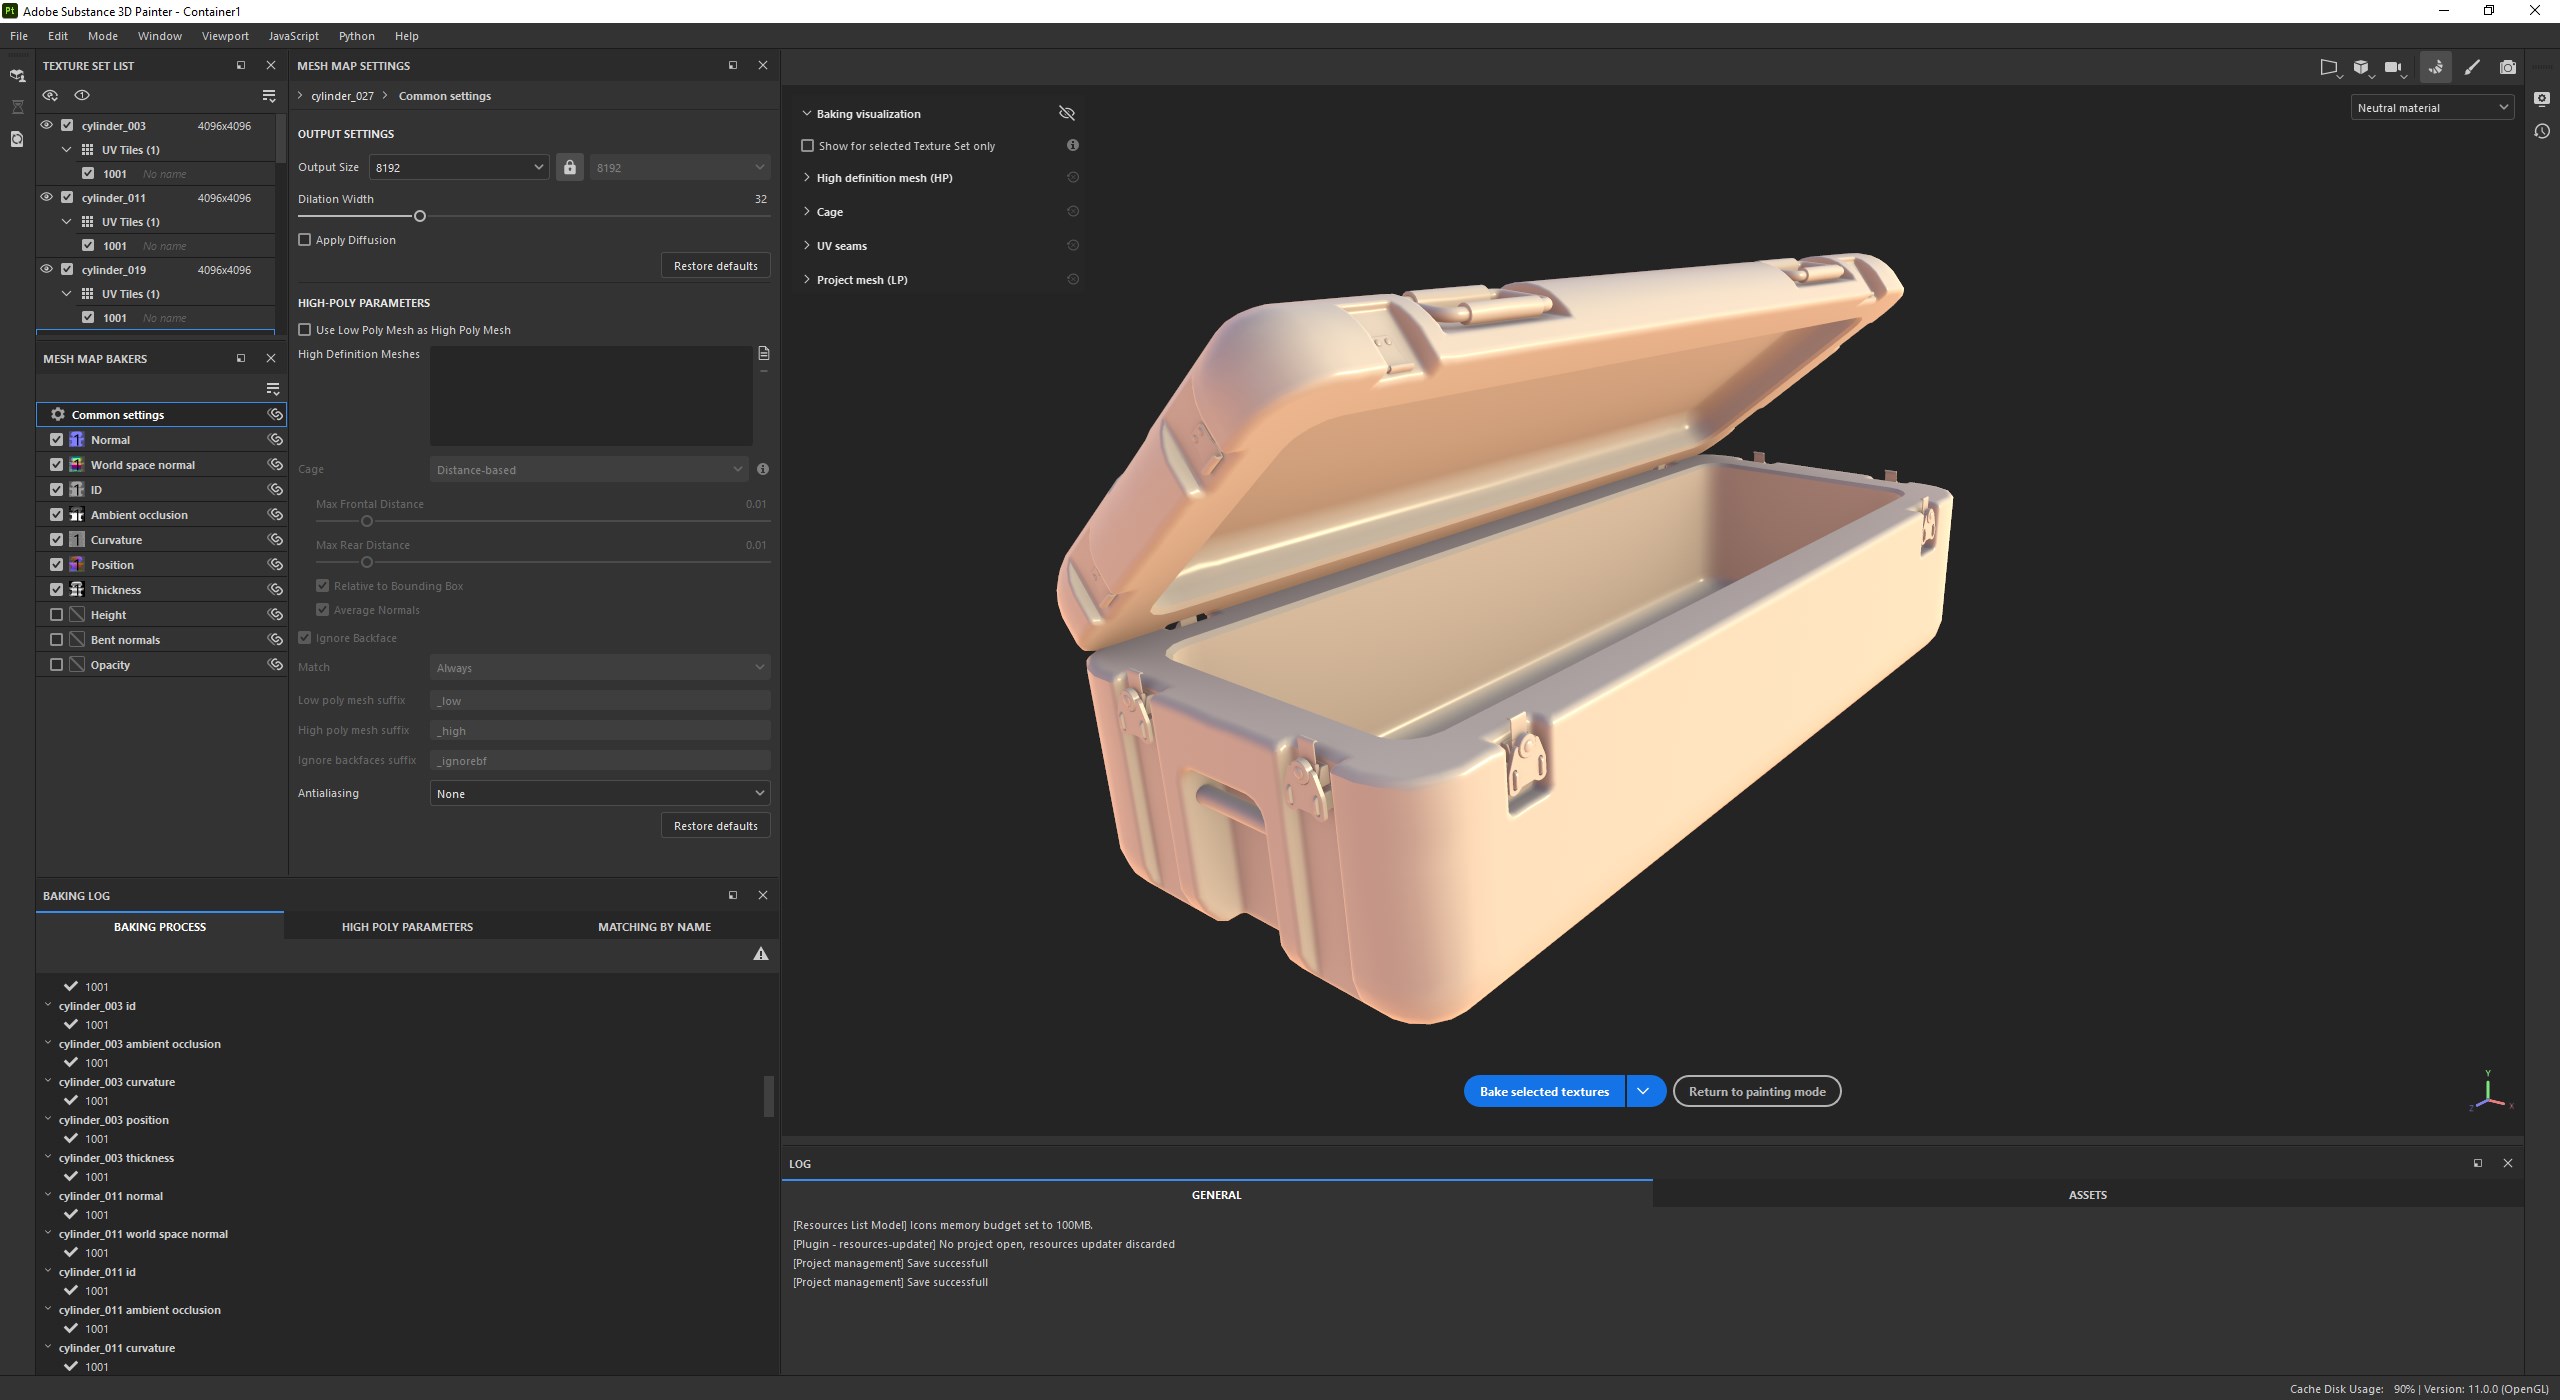Check Apply Diffusion option
2560x1400 pixels.
pyautogui.click(x=305, y=240)
